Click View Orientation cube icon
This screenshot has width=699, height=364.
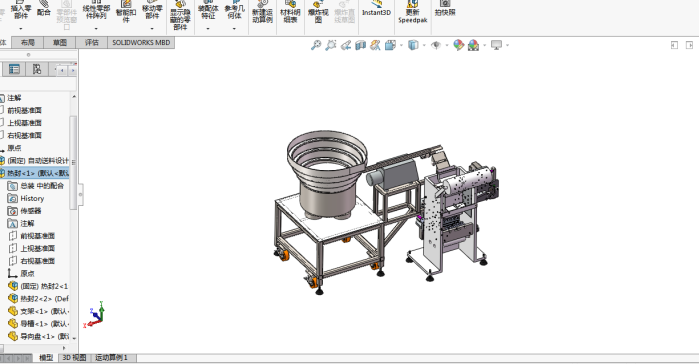pos(390,45)
